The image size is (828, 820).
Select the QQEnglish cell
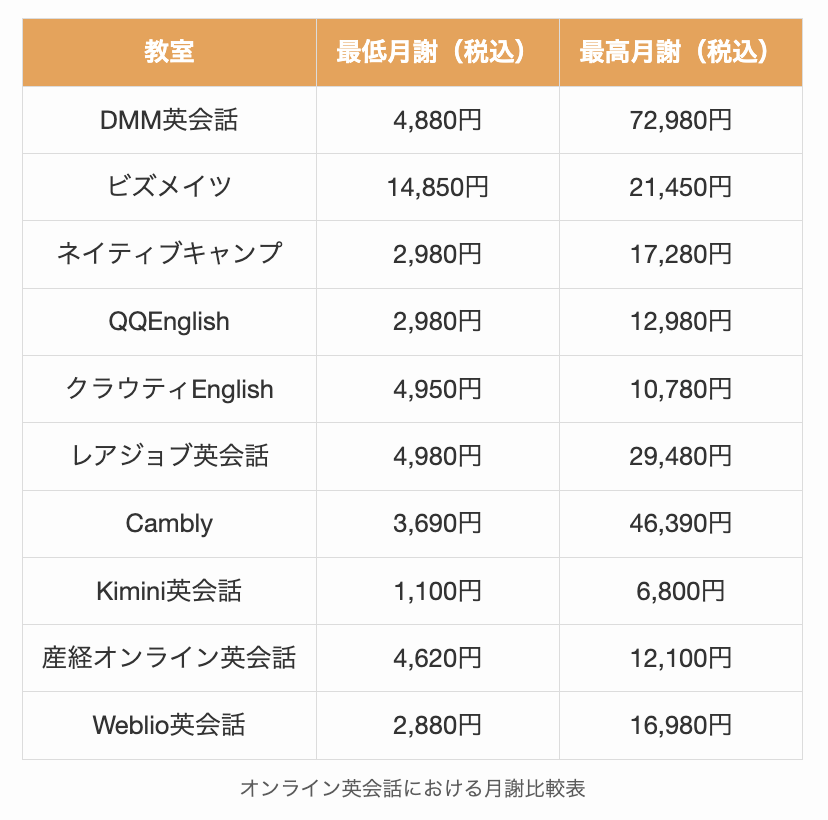[x=169, y=322]
